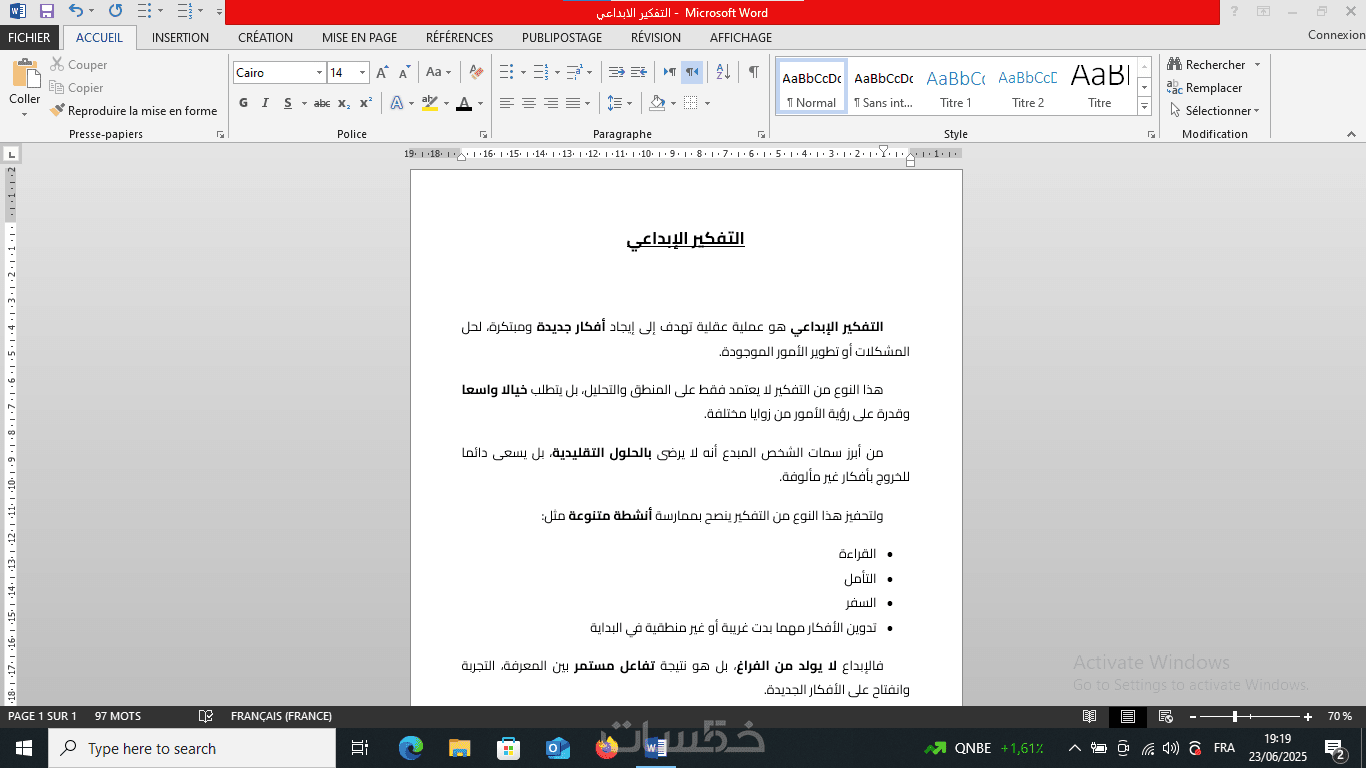Image resolution: width=1366 pixels, height=768 pixels.
Task: Click the 97 MOTS word count
Action: coord(118,716)
